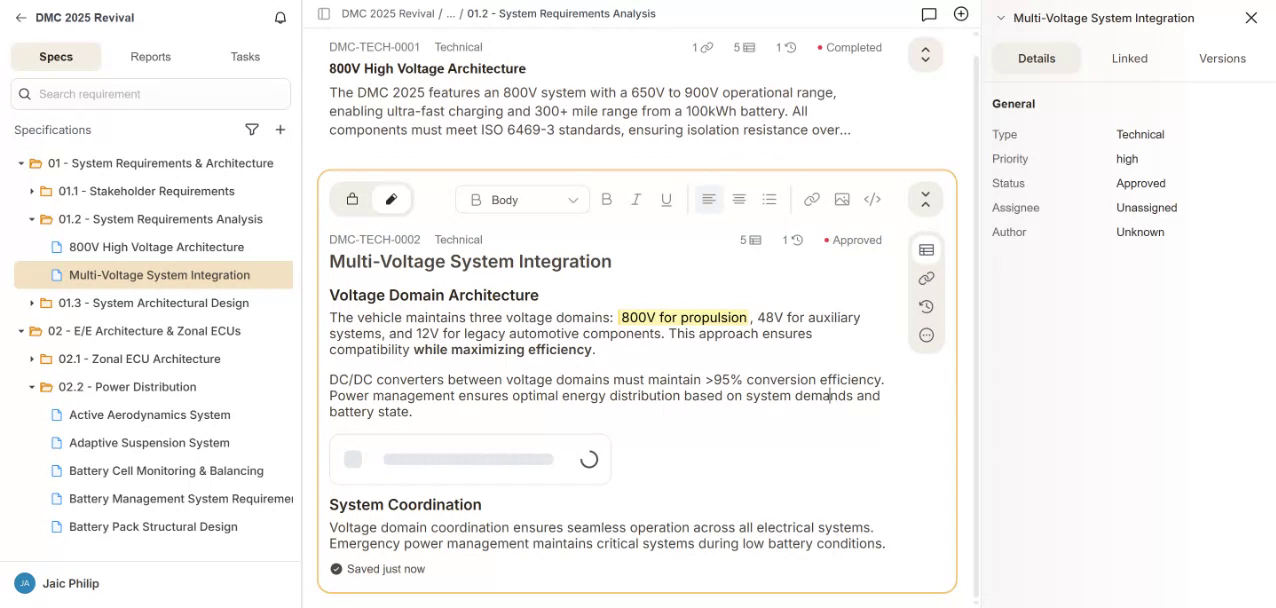Screen dimensions: 1276x608
Task: Open the Body text style dropdown
Action: click(523, 200)
